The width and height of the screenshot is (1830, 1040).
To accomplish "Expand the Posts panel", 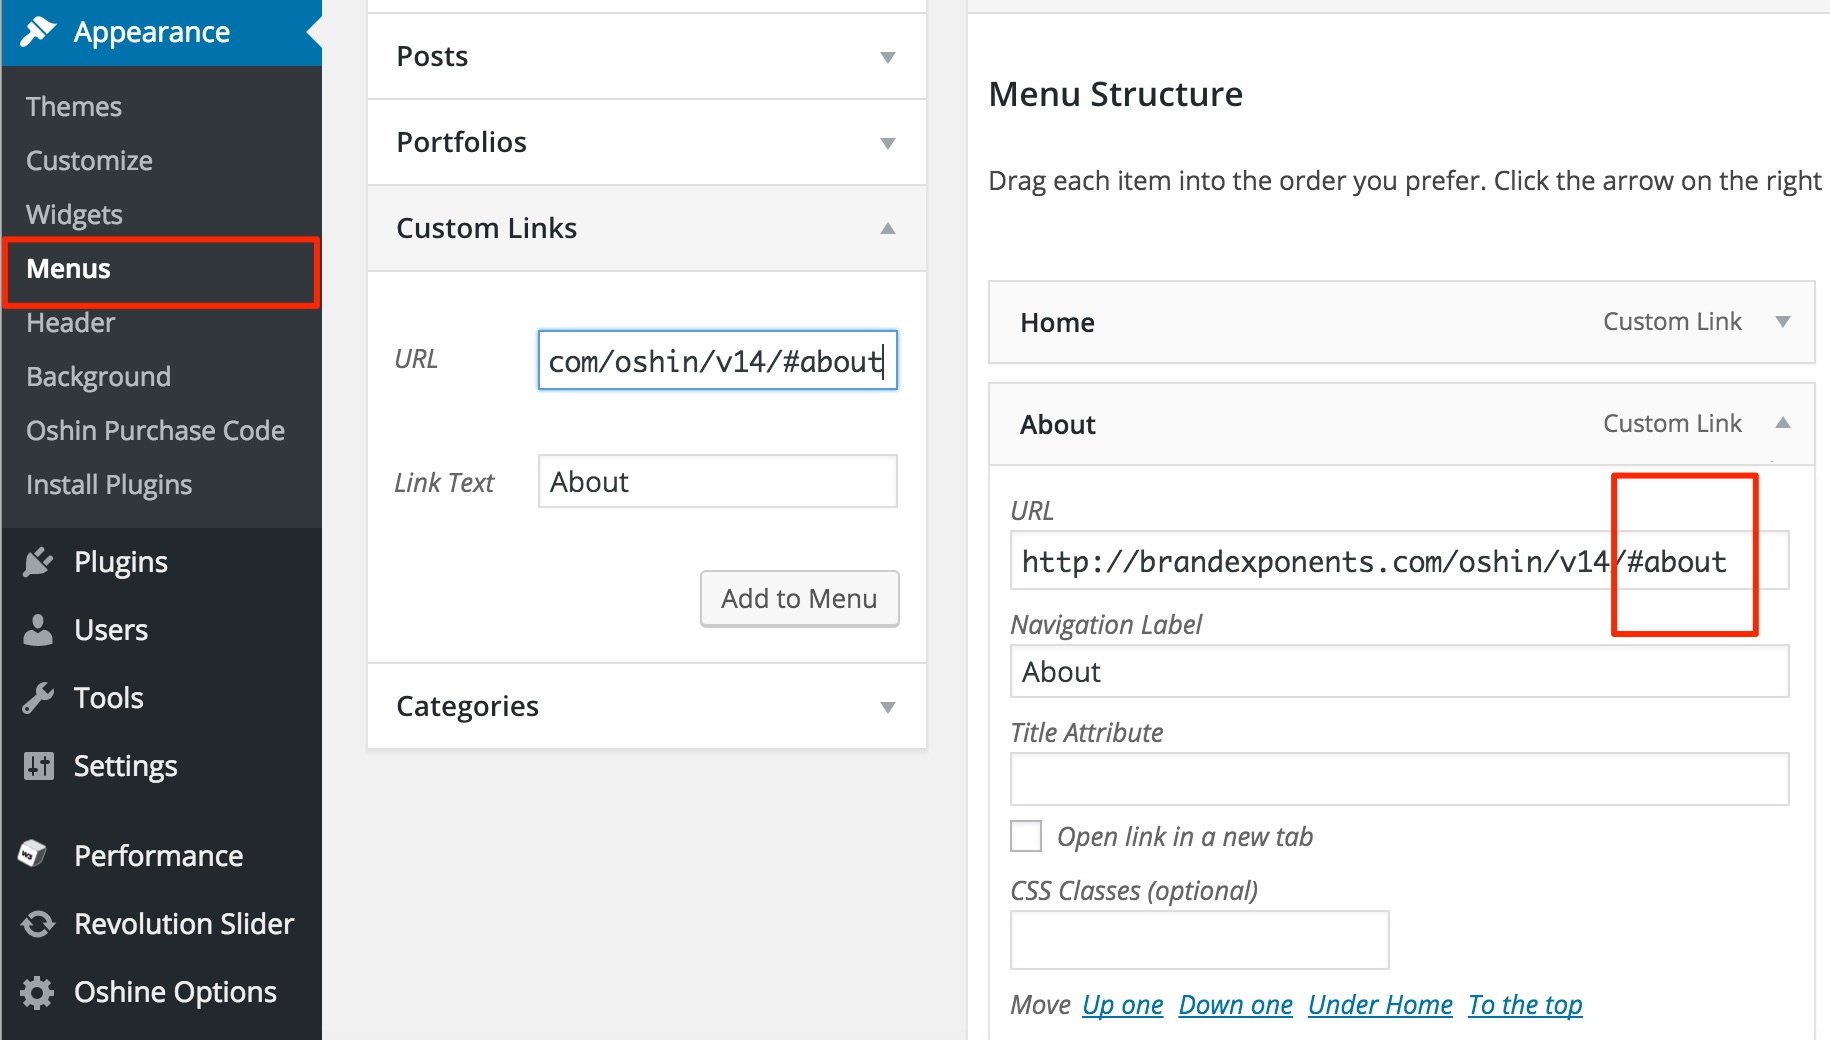I will (887, 57).
